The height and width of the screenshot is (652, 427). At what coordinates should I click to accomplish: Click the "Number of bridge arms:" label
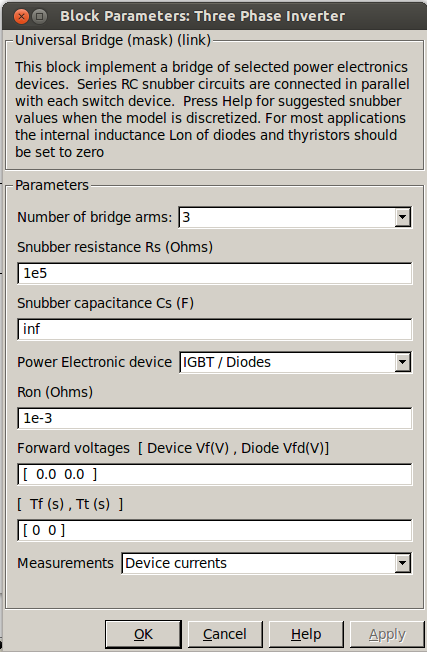coord(94,217)
